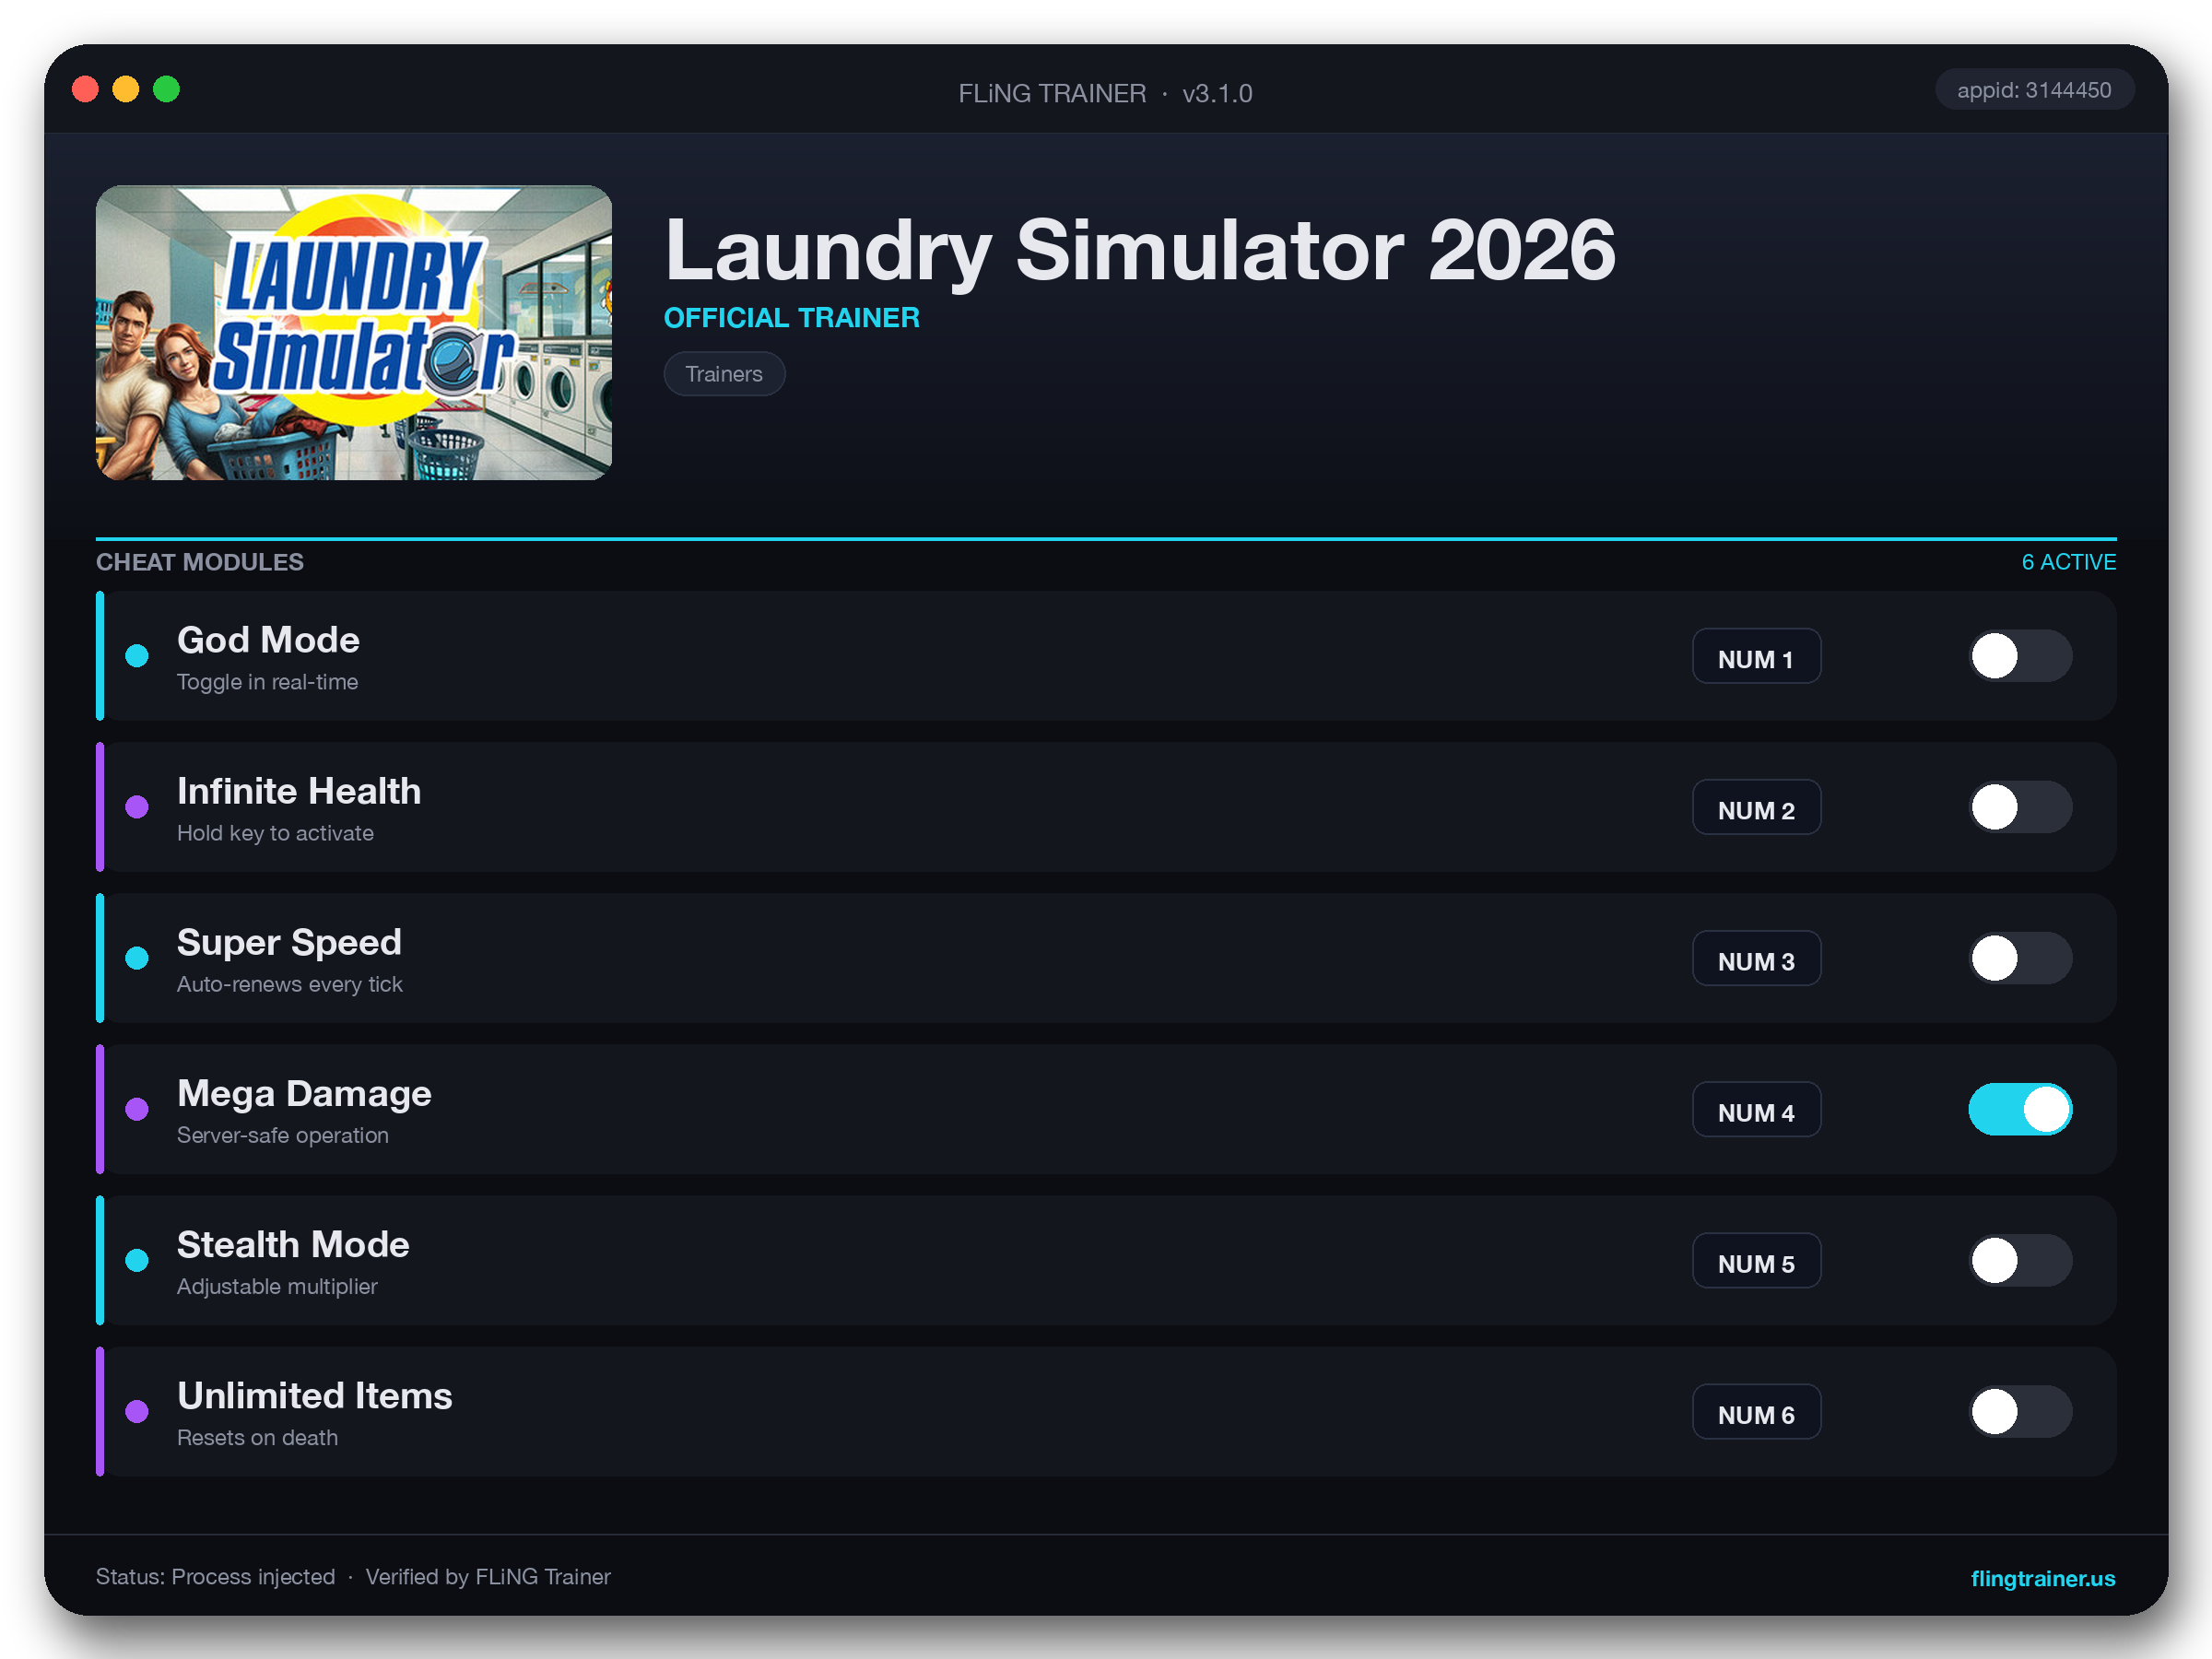Screen dimensions: 2212x1659
Task: Disable the Mega Damage toggle
Action: (2020, 1109)
